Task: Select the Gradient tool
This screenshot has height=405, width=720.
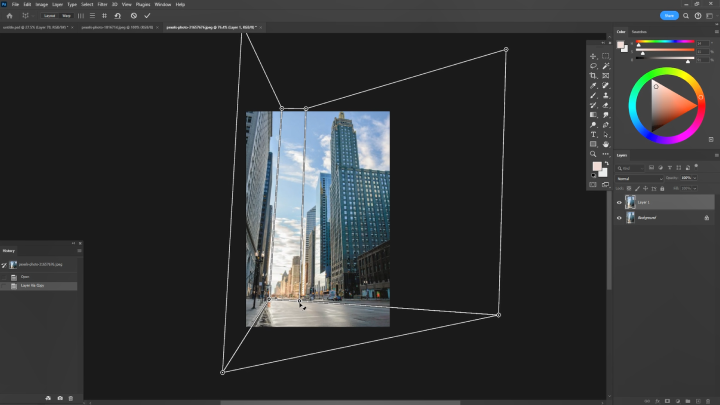Action: tap(593, 115)
